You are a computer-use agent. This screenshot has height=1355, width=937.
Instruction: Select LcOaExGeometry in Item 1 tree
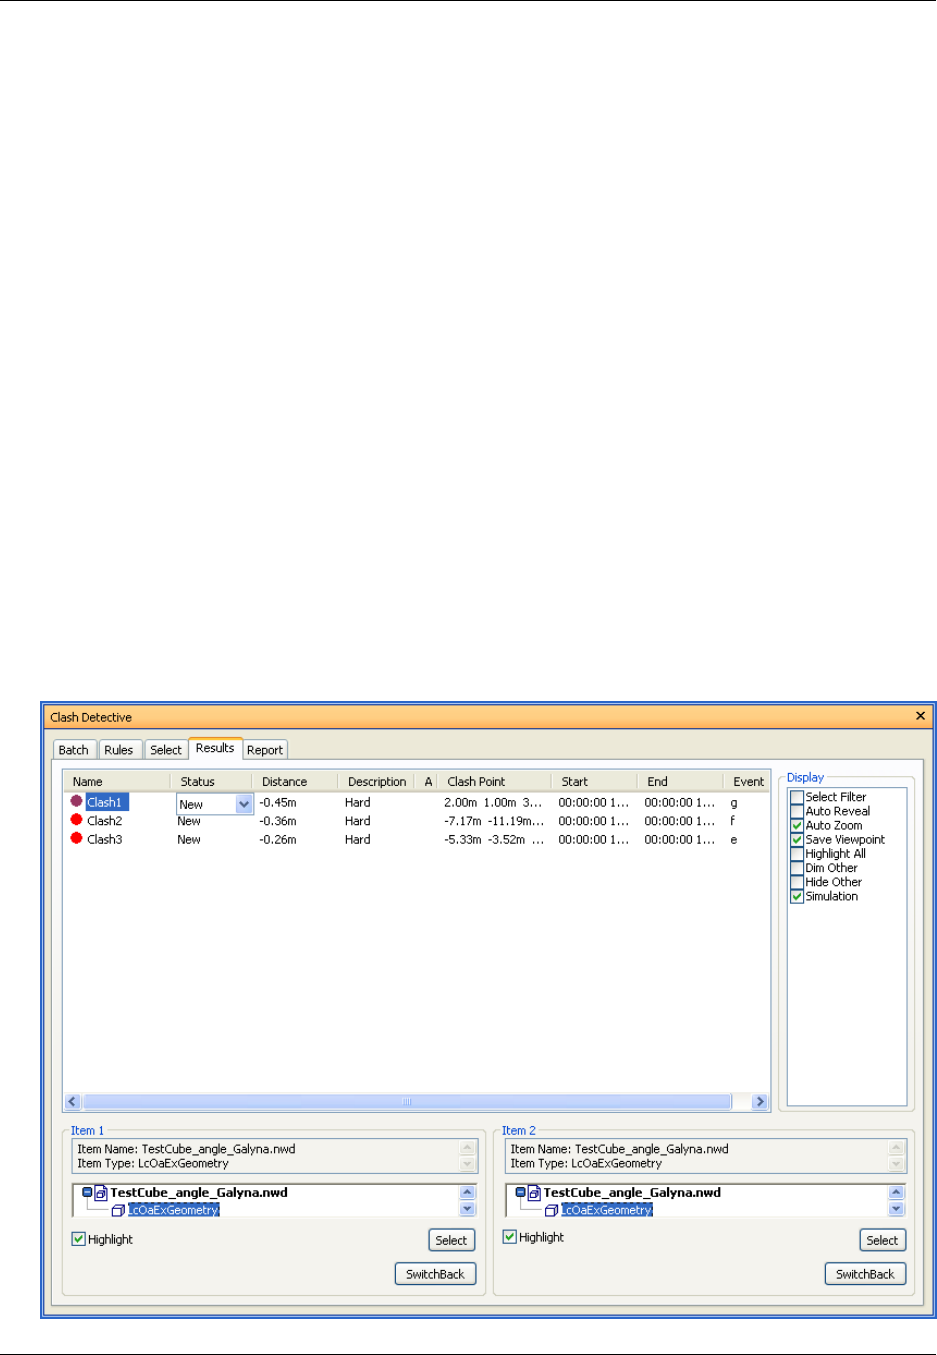click(x=173, y=1210)
